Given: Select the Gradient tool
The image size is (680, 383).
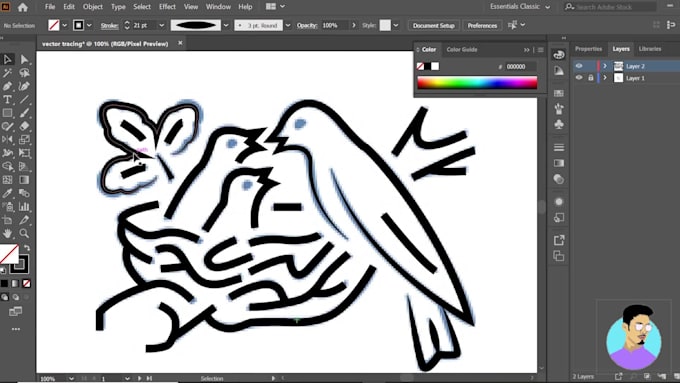Looking at the screenshot, I should click(x=24, y=180).
